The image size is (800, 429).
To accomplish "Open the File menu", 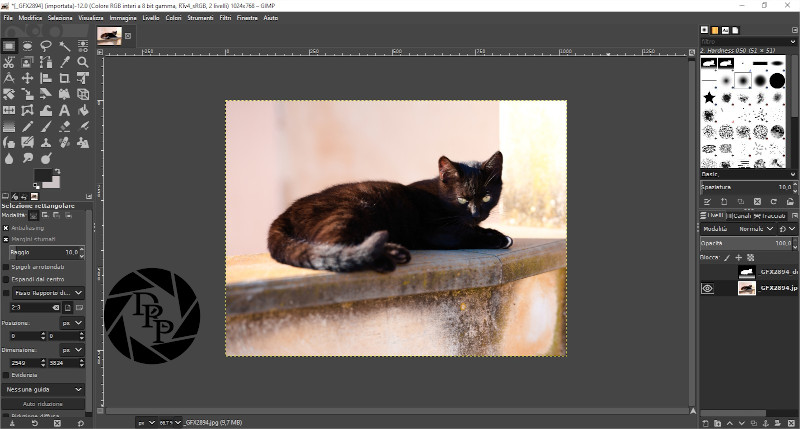I will tap(8, 18).
